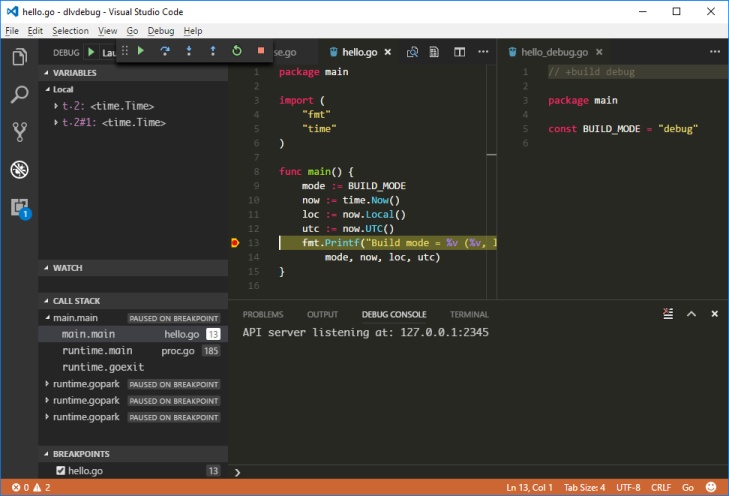729x496 pixels.
Task: Switch to the TERMINAL panel tab
Action: coord(469,314)
